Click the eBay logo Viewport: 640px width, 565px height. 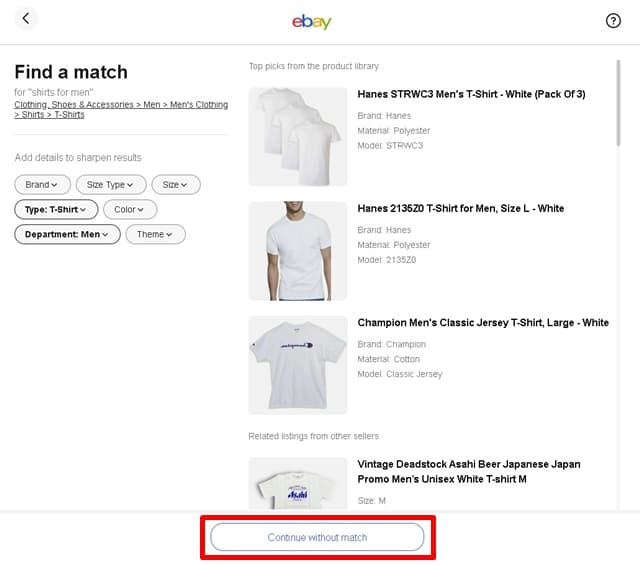(311, 21)
